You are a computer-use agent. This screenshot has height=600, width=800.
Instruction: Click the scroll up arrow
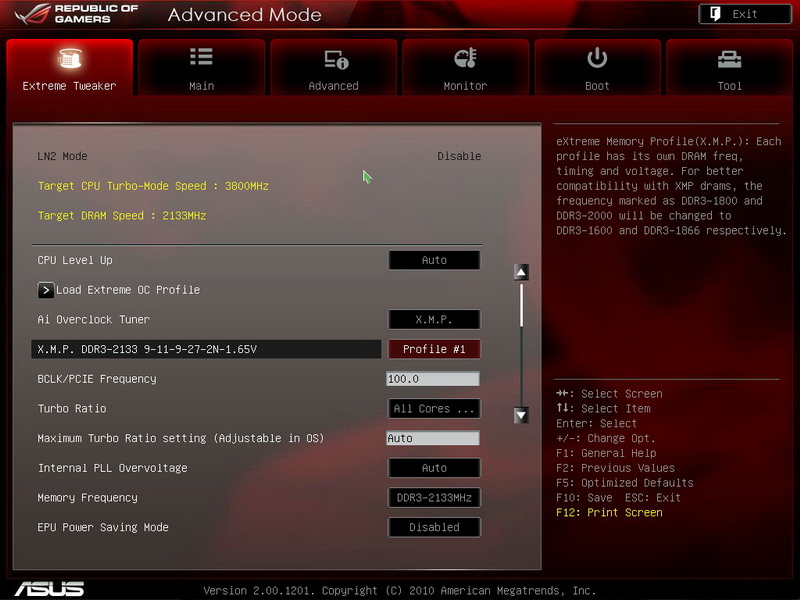(x=521, y=272)
